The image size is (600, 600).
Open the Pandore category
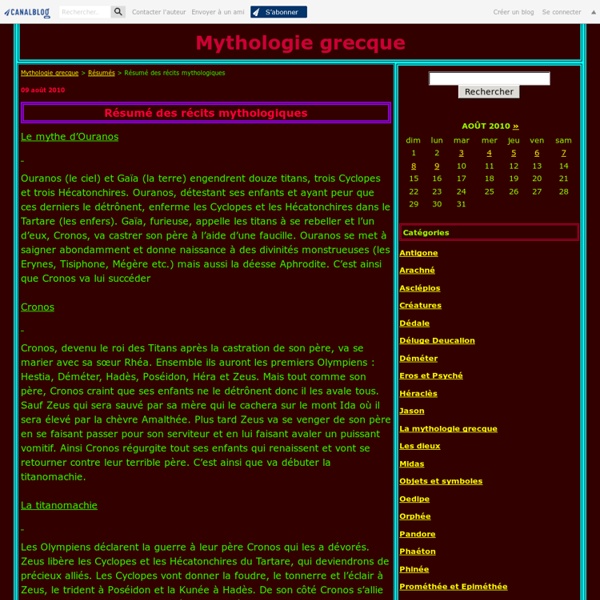[x=417, y=534]
